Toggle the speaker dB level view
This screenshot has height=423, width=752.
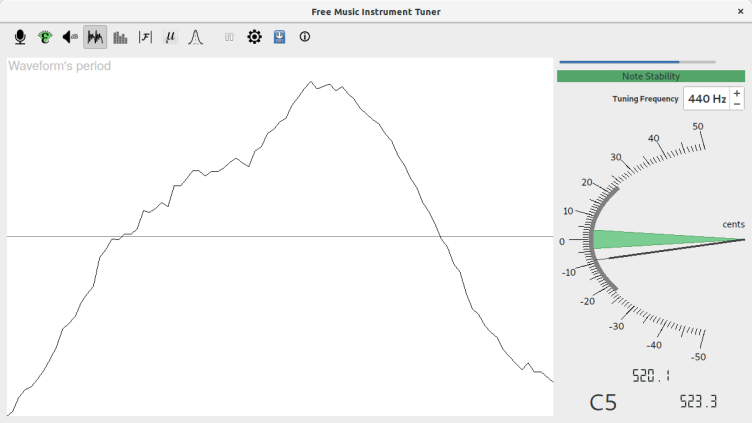(x=70, y=37)
